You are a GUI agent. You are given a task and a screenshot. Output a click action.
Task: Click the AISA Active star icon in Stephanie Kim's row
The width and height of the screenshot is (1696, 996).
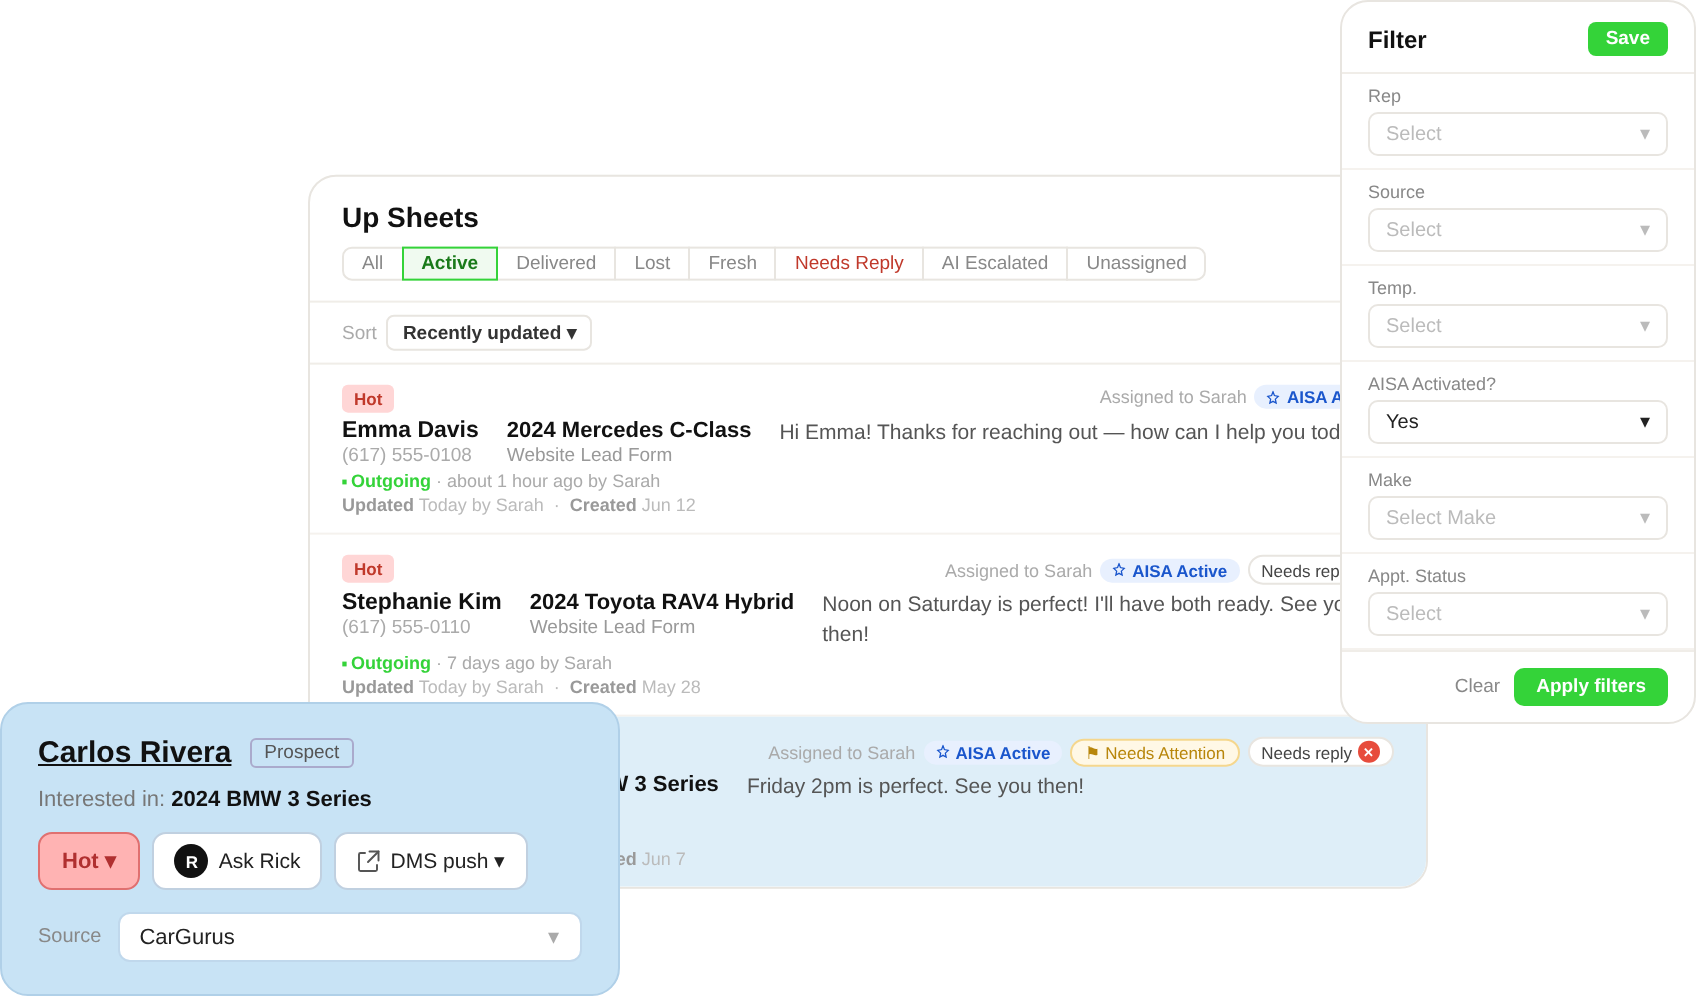tap(1119, 570)
